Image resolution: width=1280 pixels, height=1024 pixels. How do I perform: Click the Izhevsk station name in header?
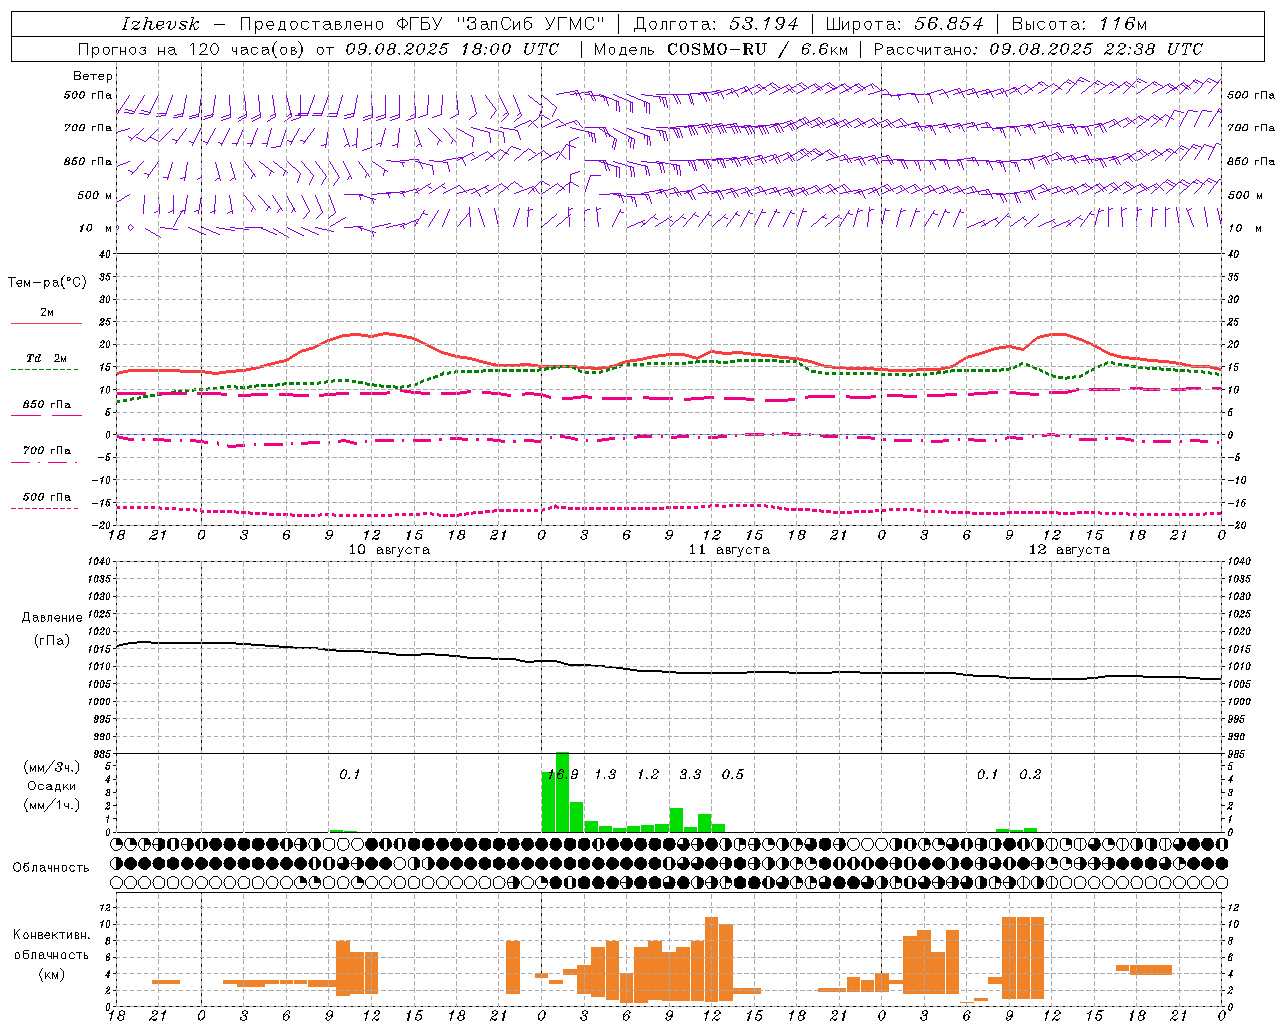(160, 24)
